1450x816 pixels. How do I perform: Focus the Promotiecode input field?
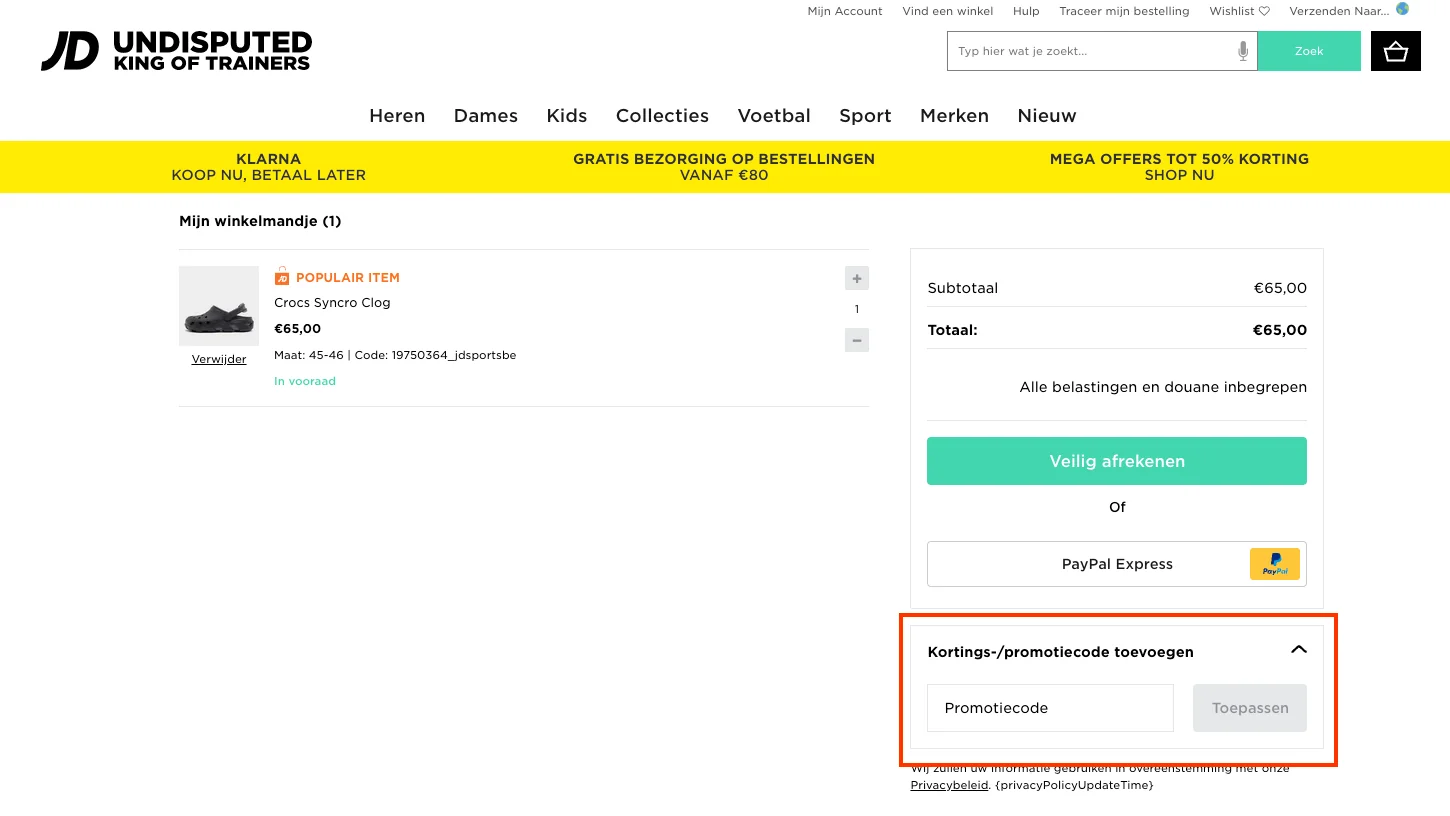tap(1050, 708)
